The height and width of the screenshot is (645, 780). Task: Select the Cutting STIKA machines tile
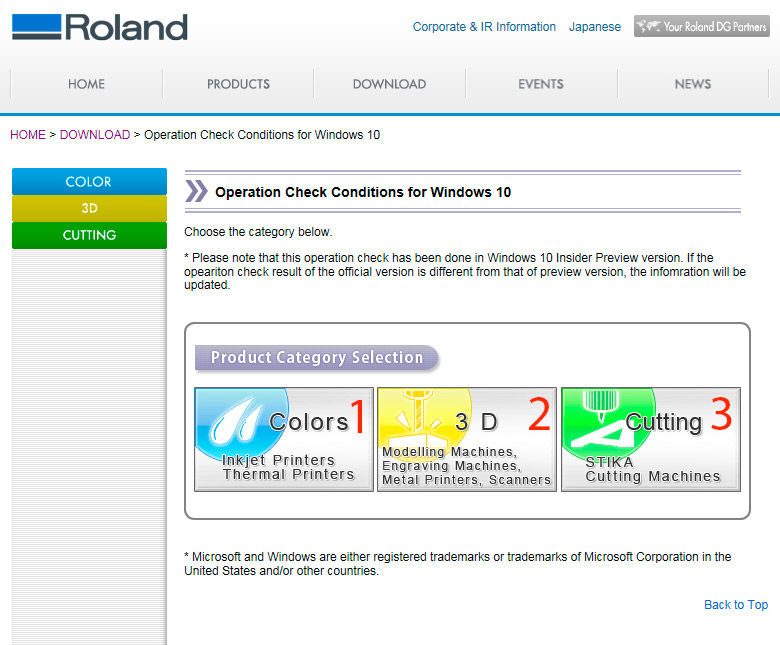[x=651, y=439]
